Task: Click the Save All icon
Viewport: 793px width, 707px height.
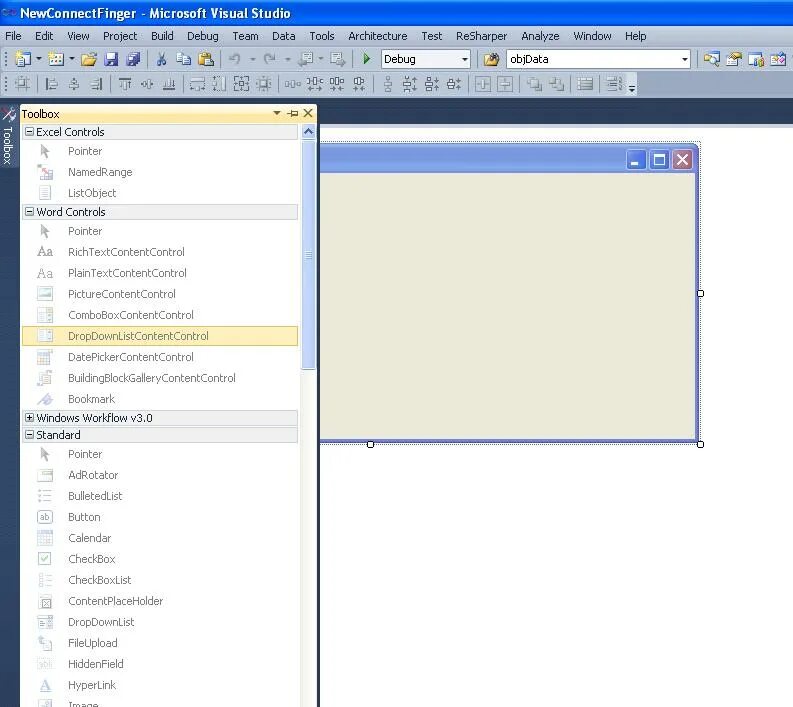Action: click(133, 59)
